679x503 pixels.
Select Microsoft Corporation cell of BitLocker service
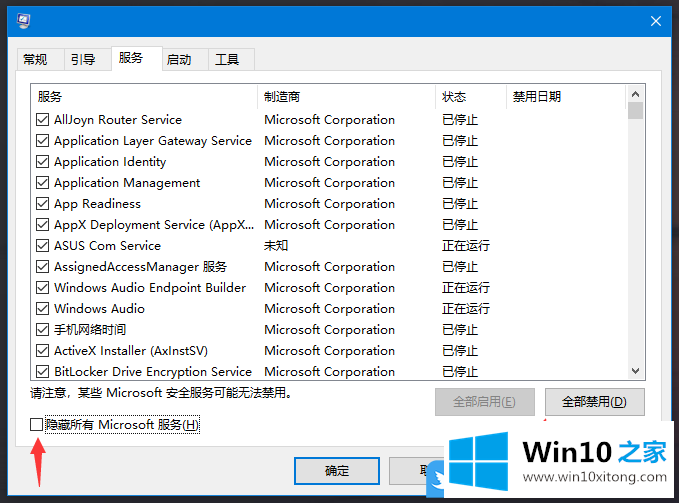[330, 371]
